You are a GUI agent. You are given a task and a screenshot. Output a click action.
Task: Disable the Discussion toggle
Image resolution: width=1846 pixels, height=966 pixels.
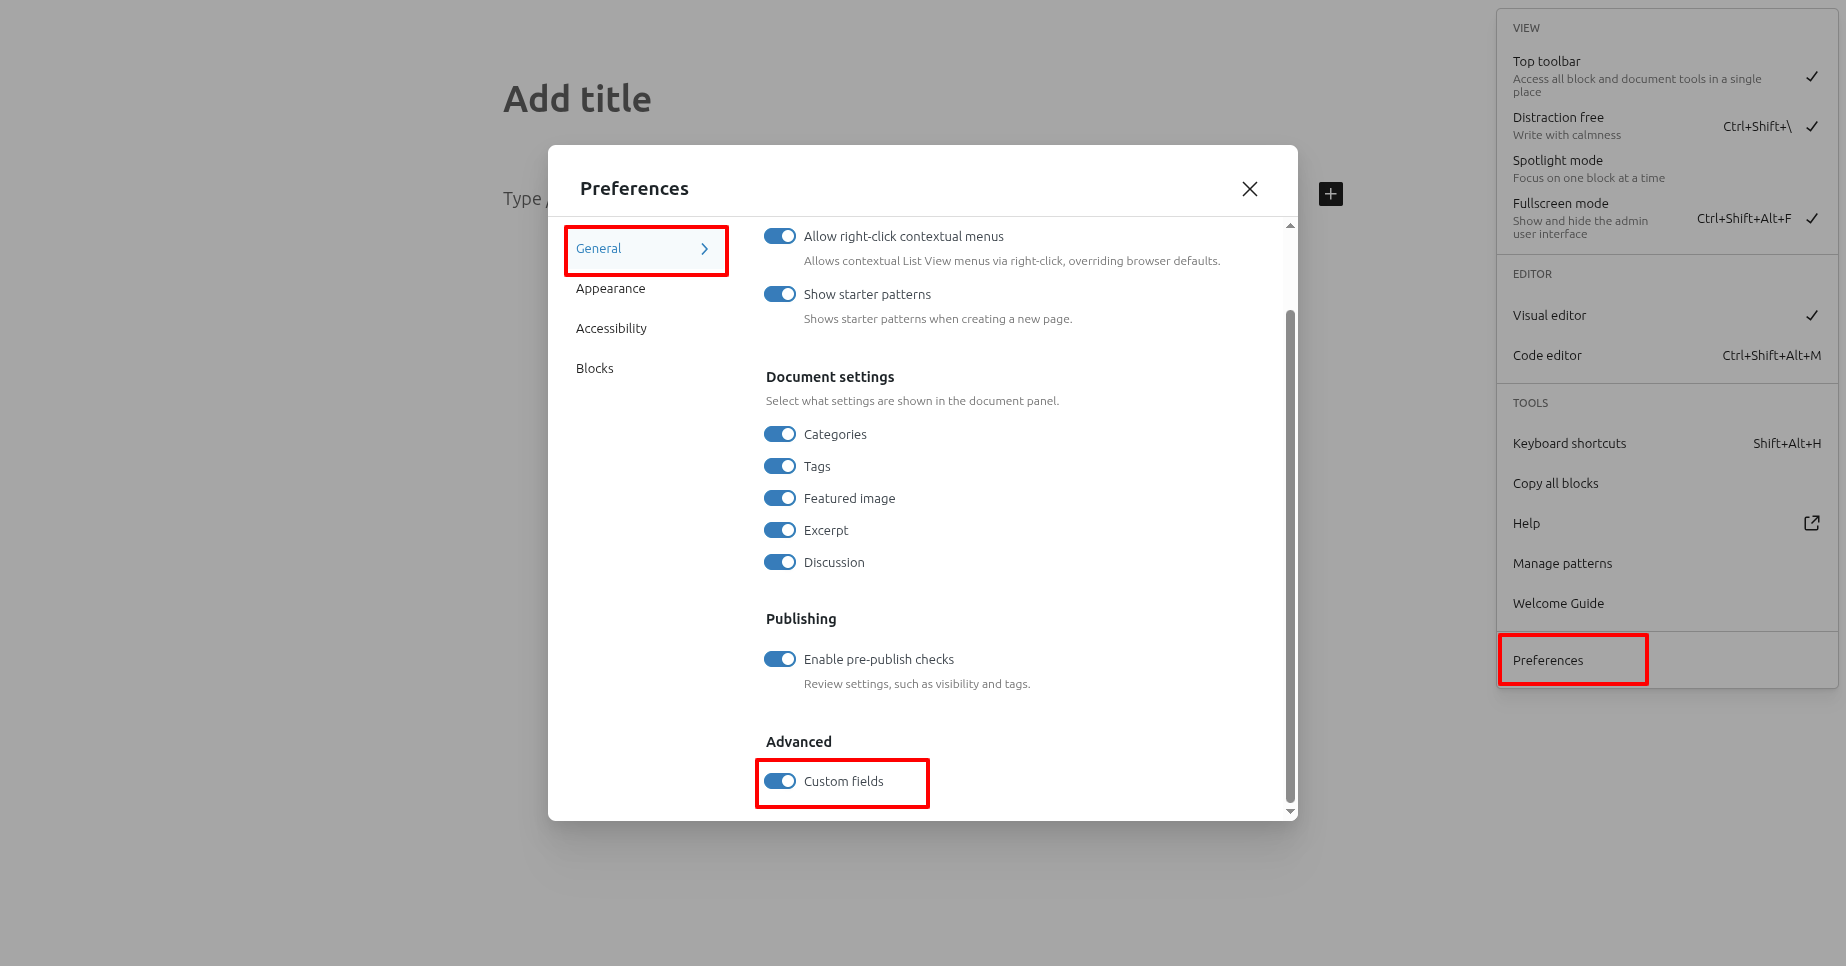[780, 563]
